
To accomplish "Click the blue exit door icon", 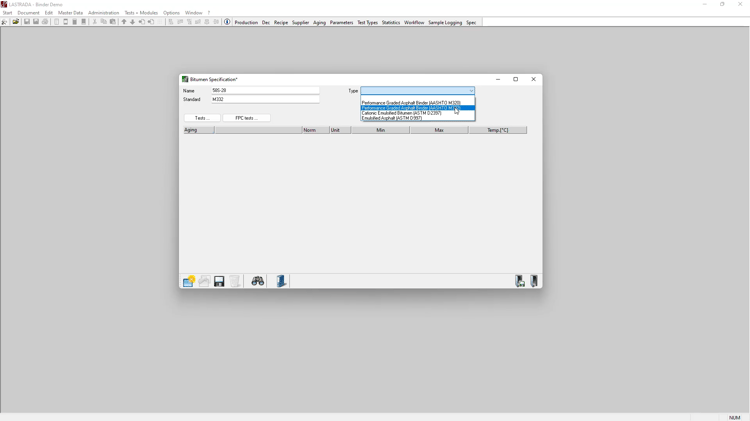I will coord(282,282).
